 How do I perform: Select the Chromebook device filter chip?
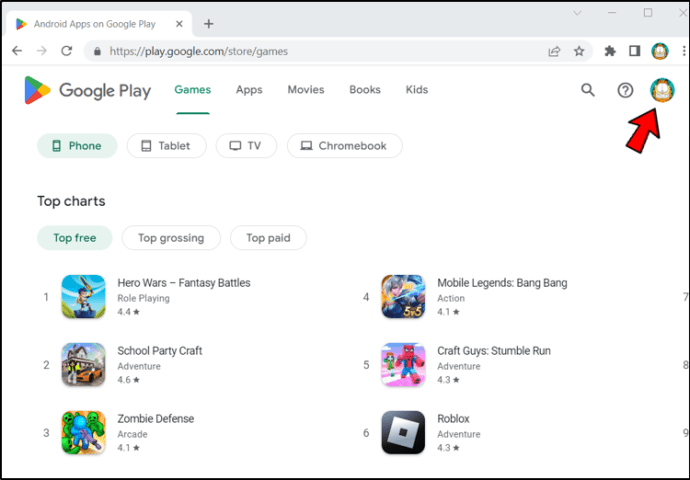tap(345, 146)
